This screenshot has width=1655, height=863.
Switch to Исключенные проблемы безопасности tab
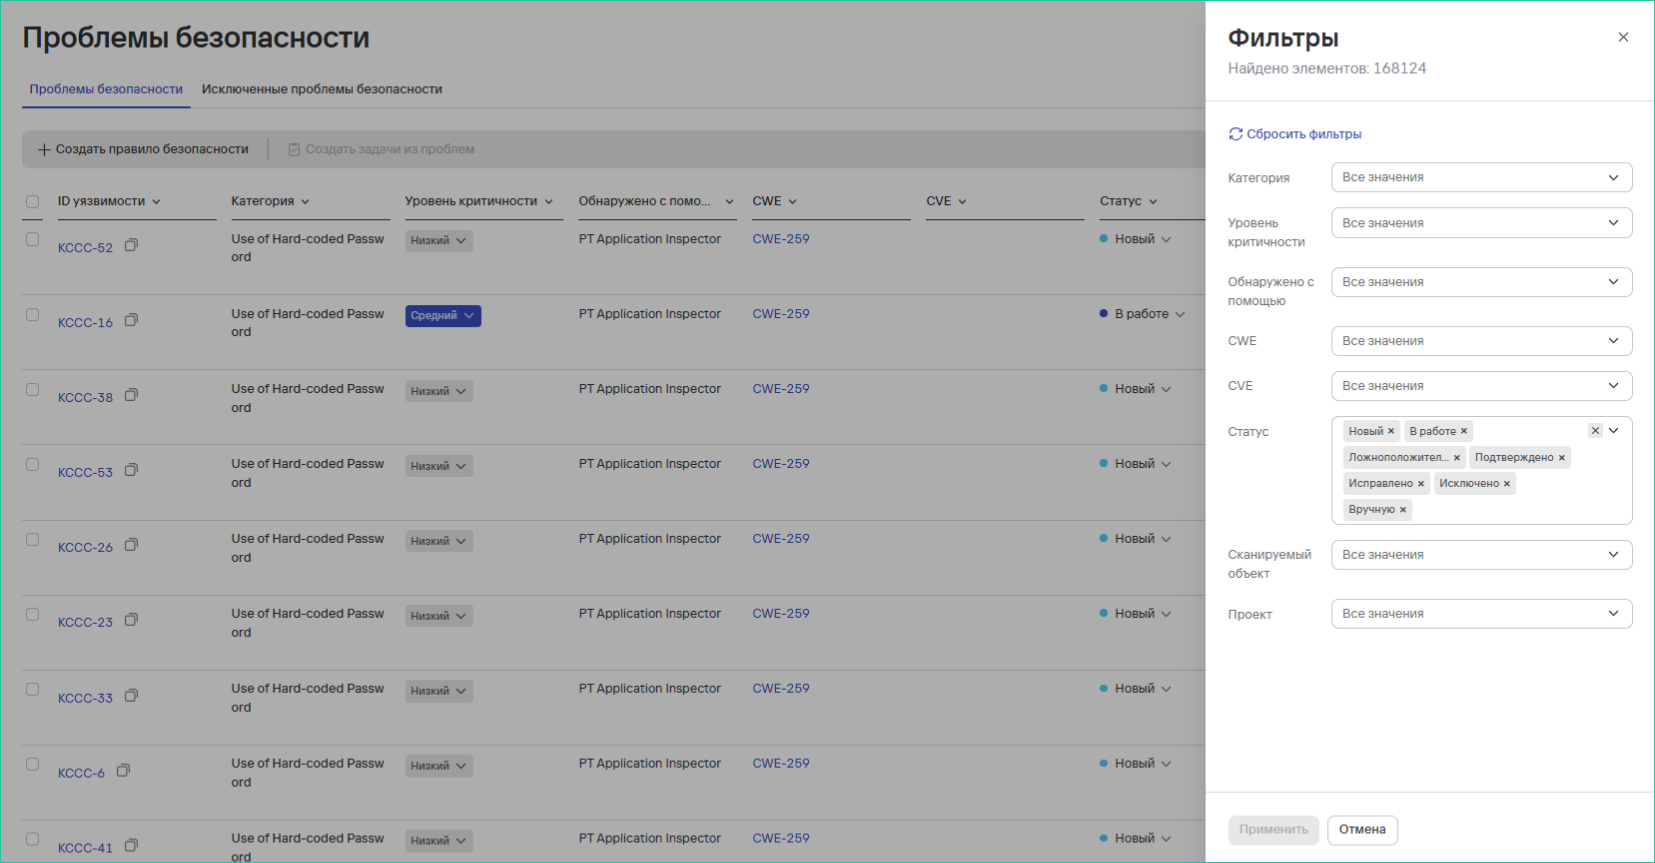[322, 89]
